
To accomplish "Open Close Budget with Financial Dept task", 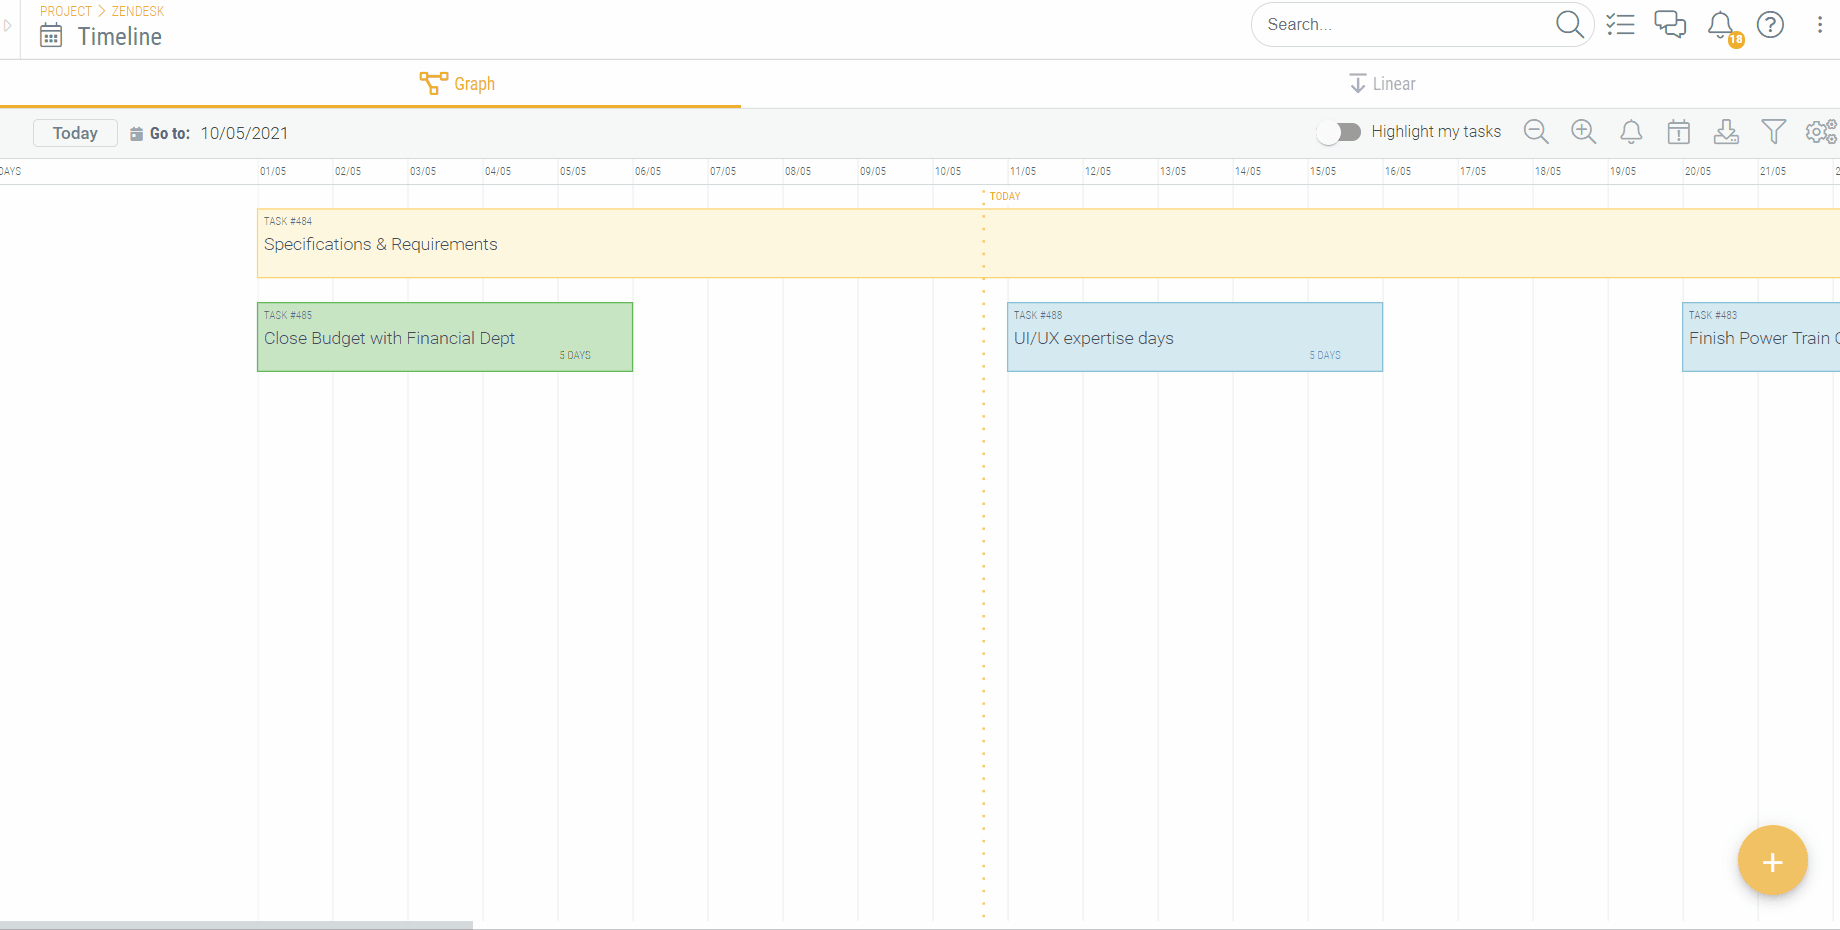I will click(x=445, y=337).
